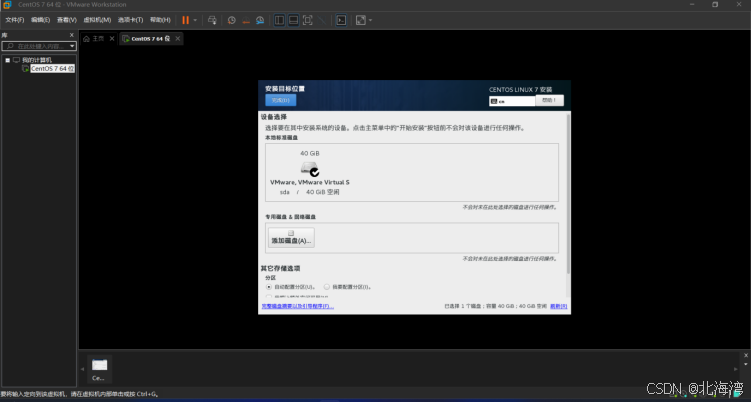
Task: Close the 库 library panel
Action: (x=72, y=35)
